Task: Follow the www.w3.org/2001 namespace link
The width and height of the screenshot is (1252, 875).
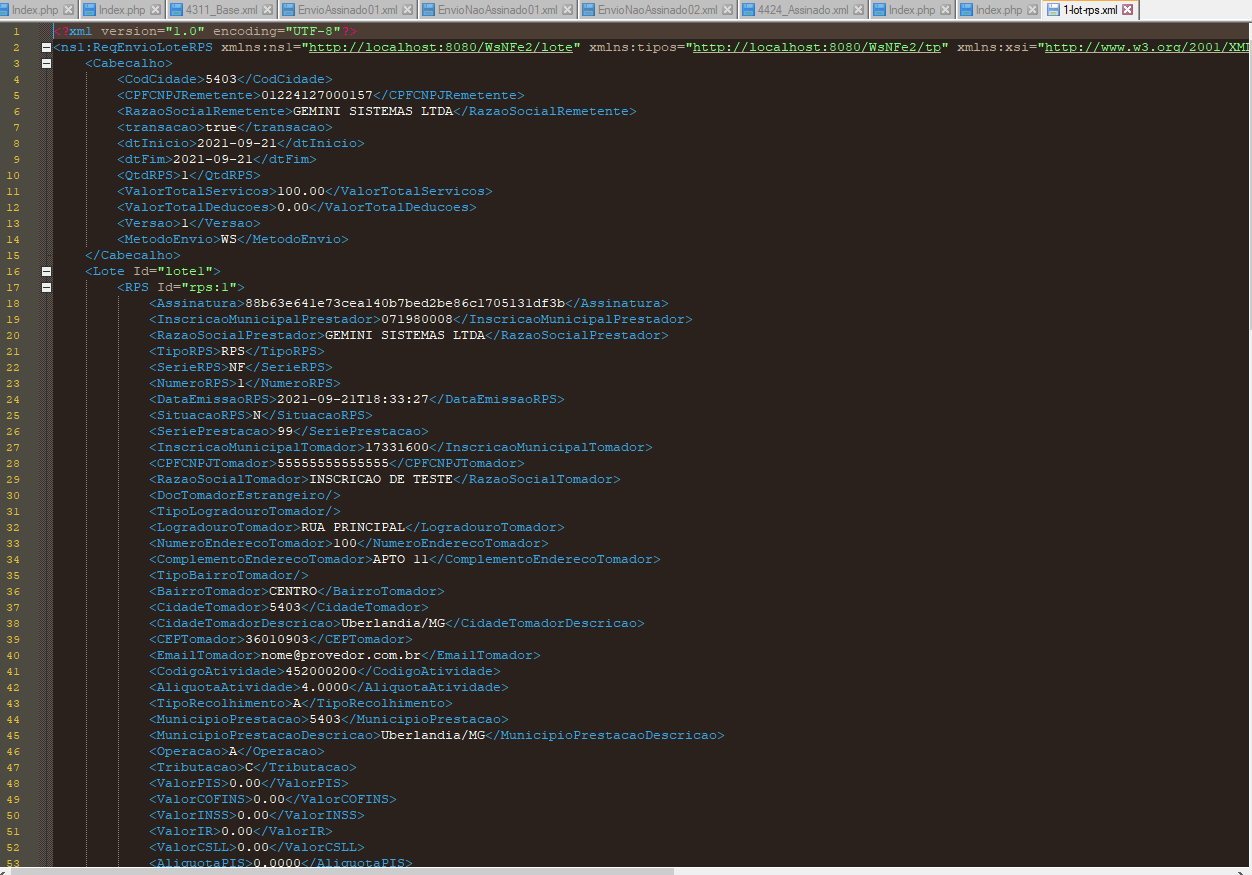Action: point(1148,47)
